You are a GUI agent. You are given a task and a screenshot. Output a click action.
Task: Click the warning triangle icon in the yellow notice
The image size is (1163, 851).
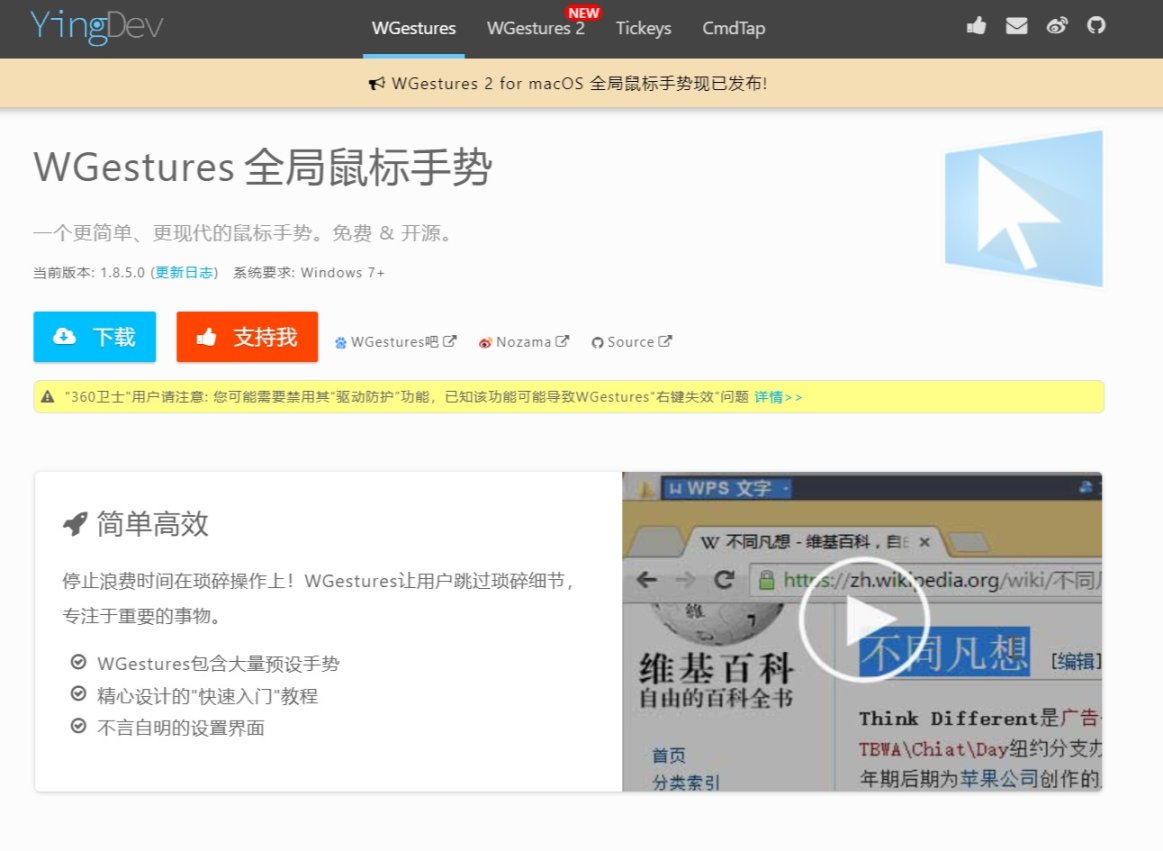pyautogui.click(x=48, y=397)
